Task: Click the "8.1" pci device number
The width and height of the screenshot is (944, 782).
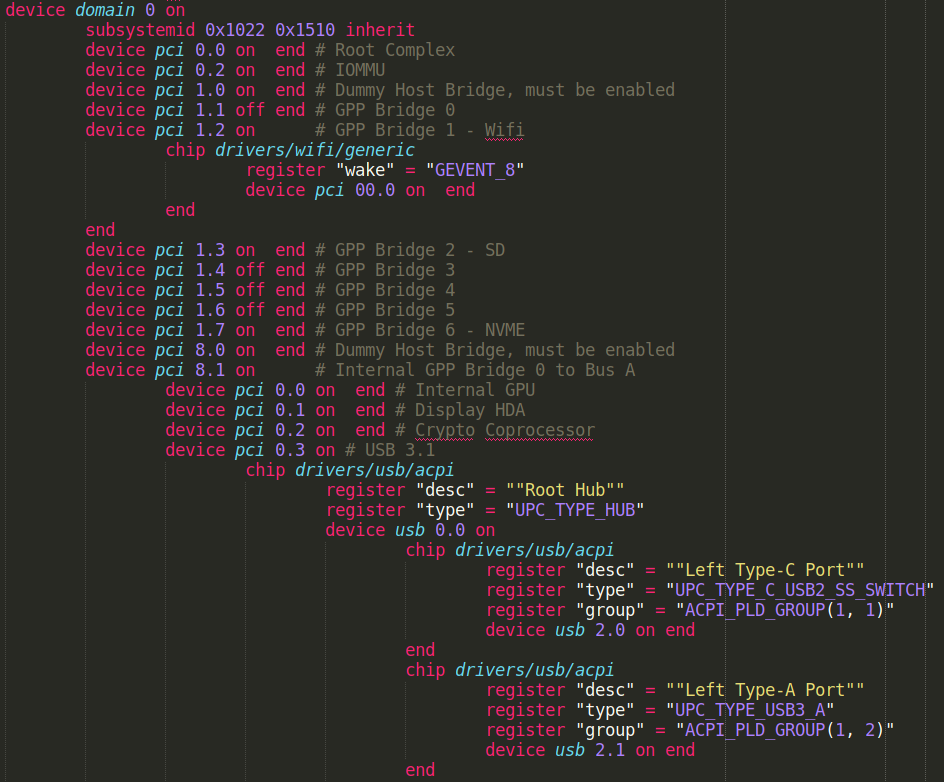Action: pyautogui.click(x=210, y=370)
